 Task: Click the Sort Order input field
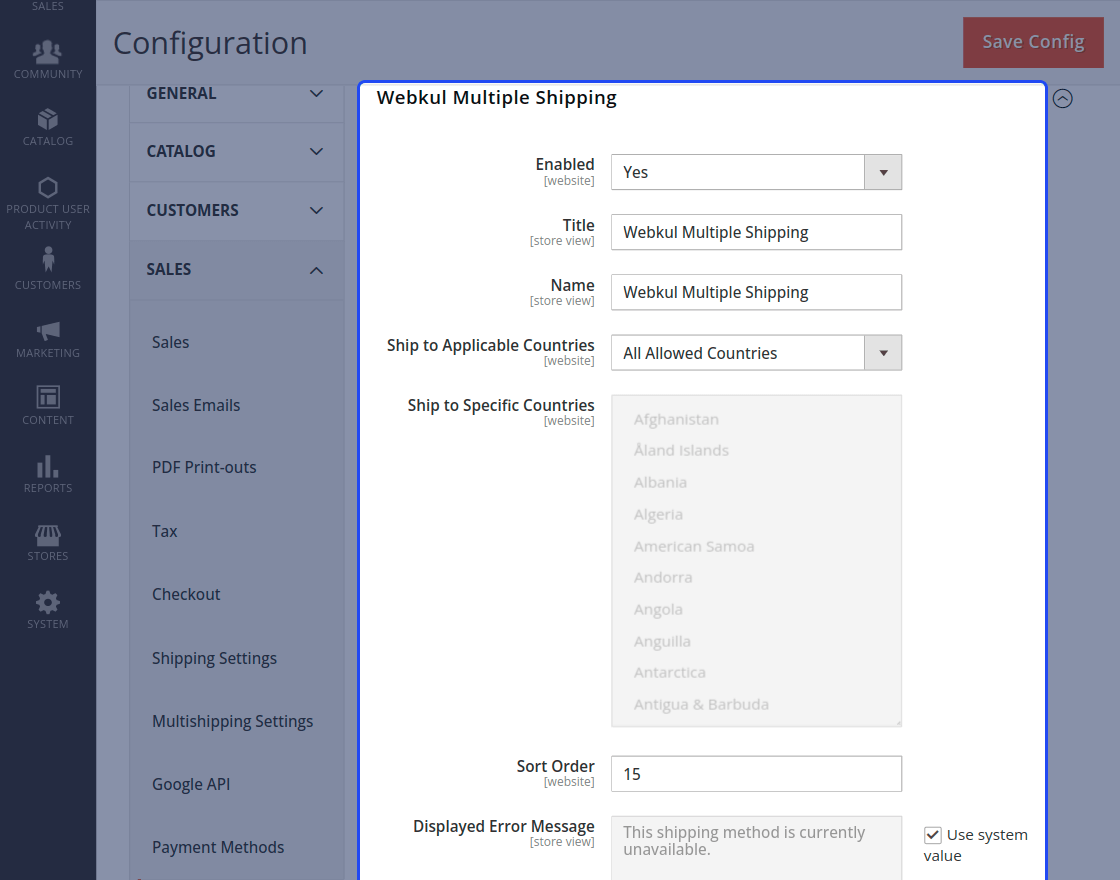coord(756,774)
